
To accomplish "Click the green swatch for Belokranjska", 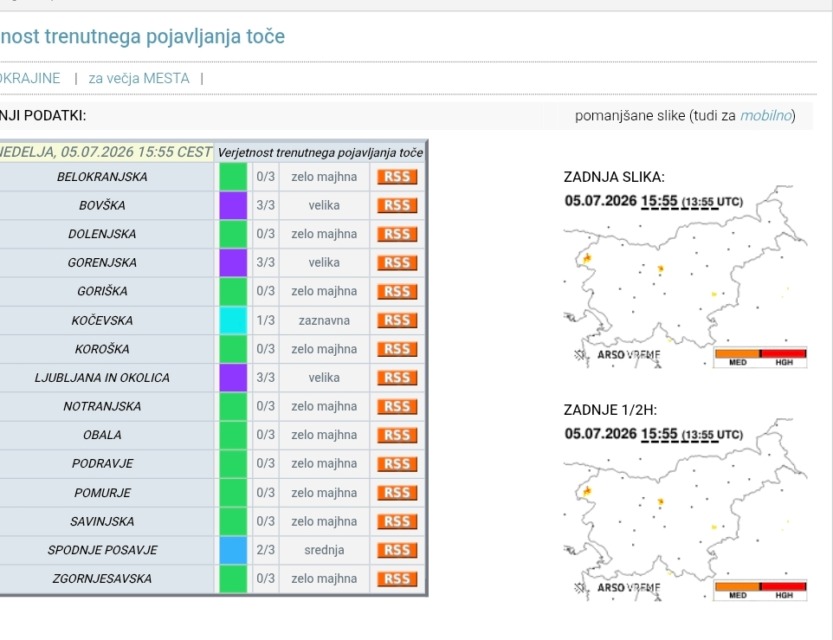I will point(233,177).
